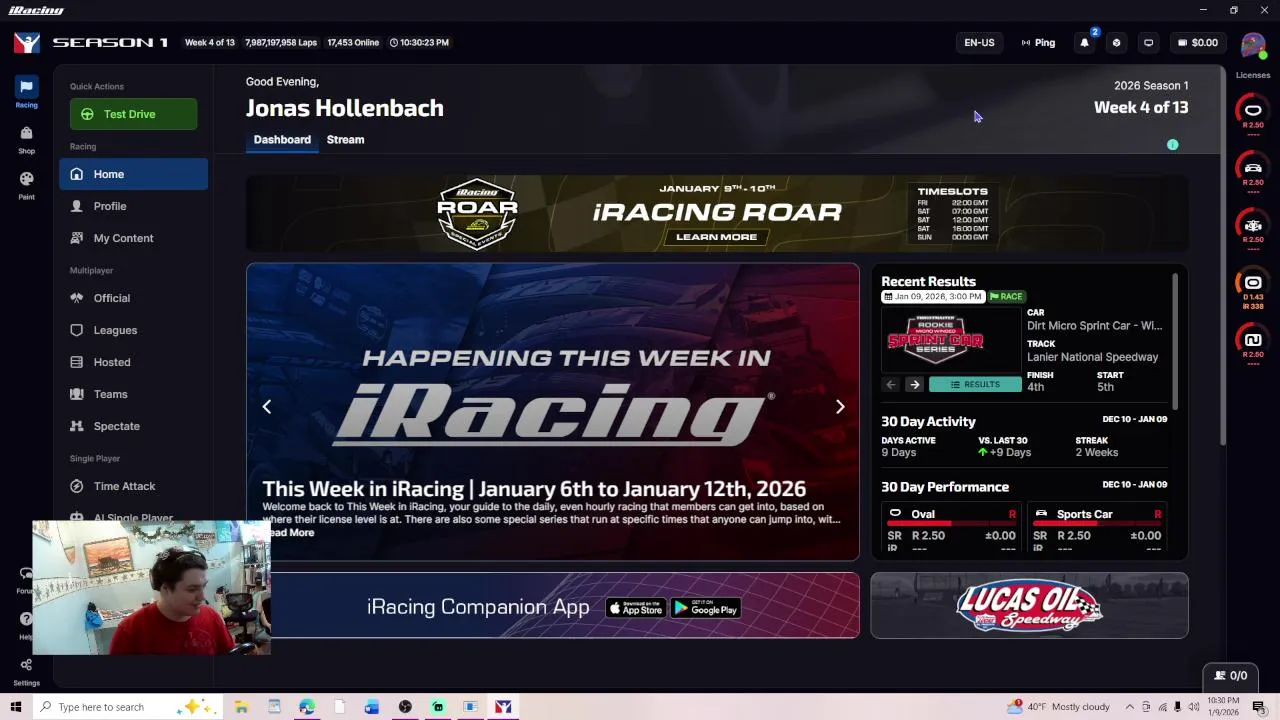
Task: Show next slide in news carousel
Action: 840,406
